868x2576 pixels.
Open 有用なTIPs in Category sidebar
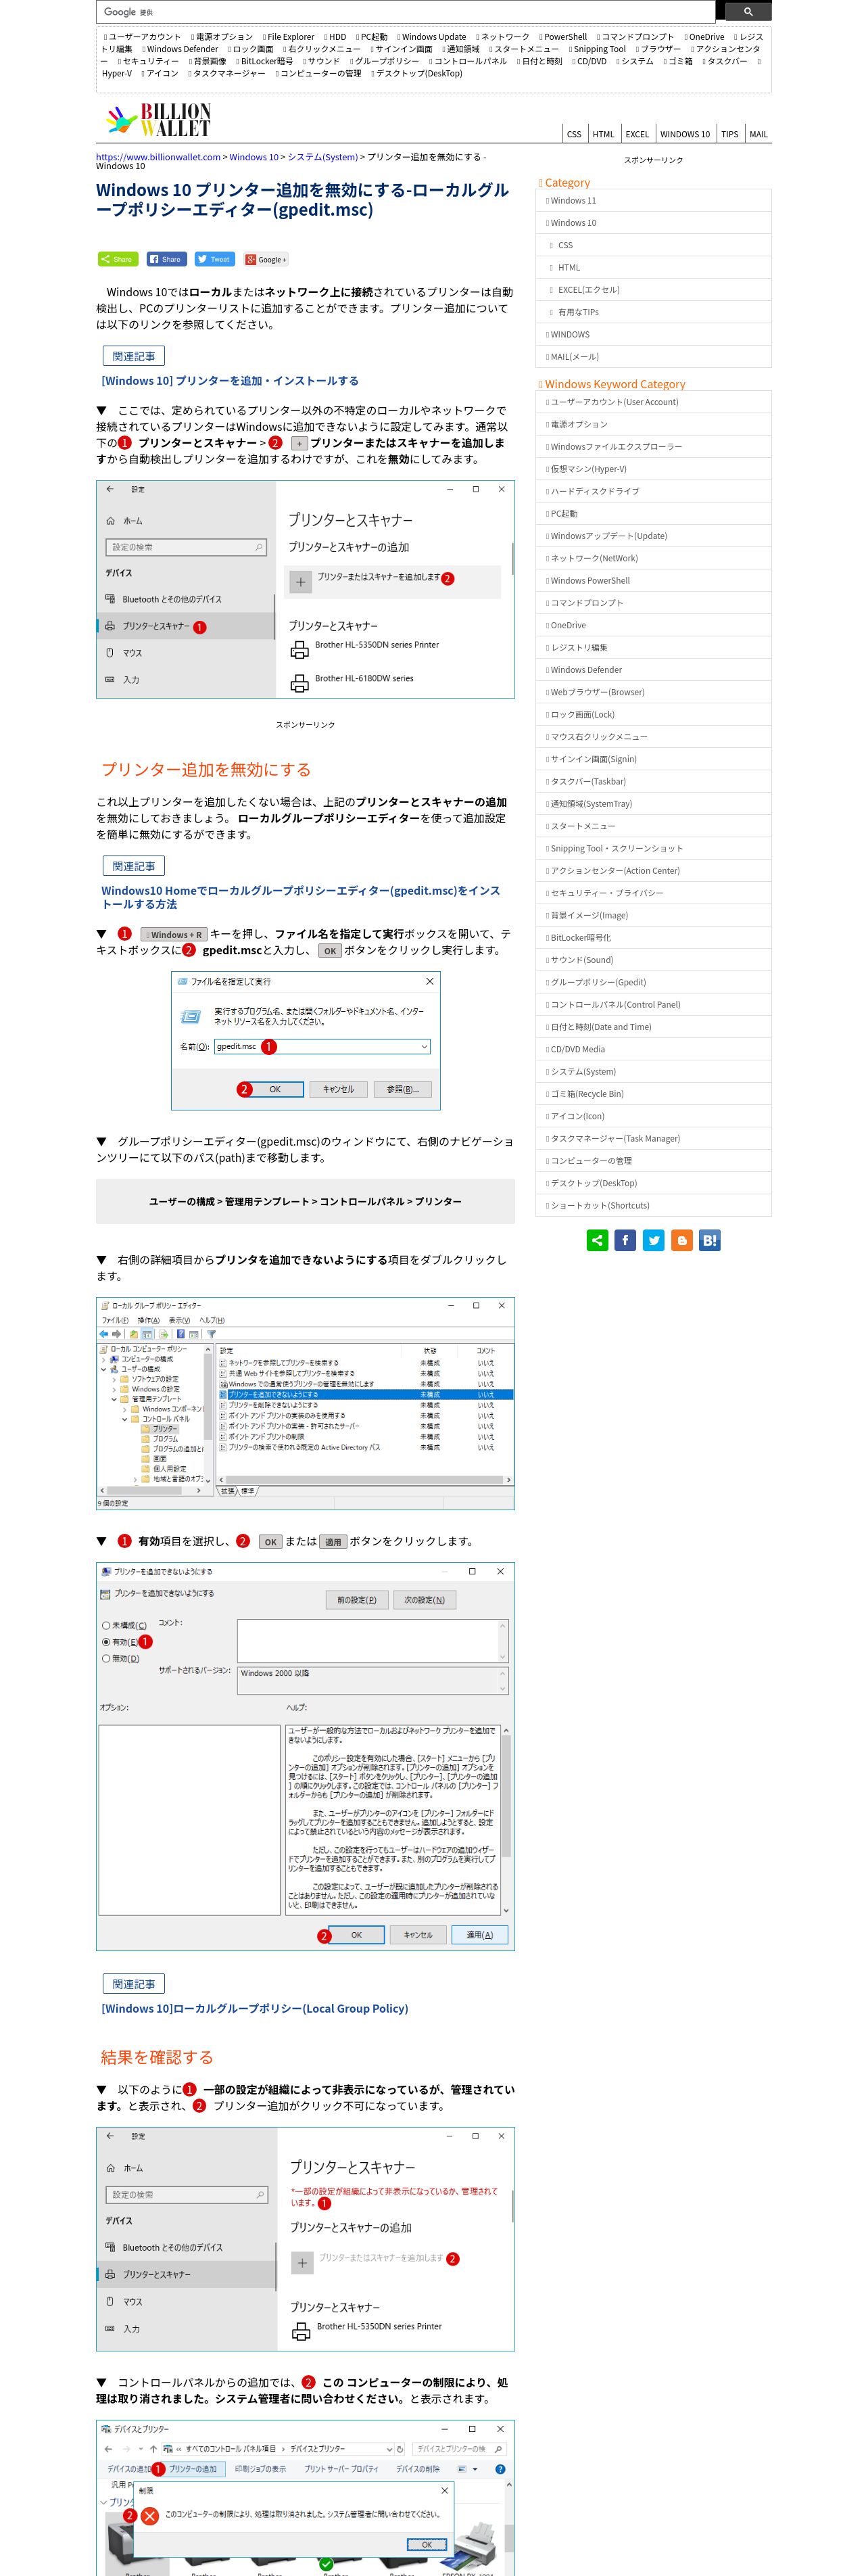click(x=653, y=312)
